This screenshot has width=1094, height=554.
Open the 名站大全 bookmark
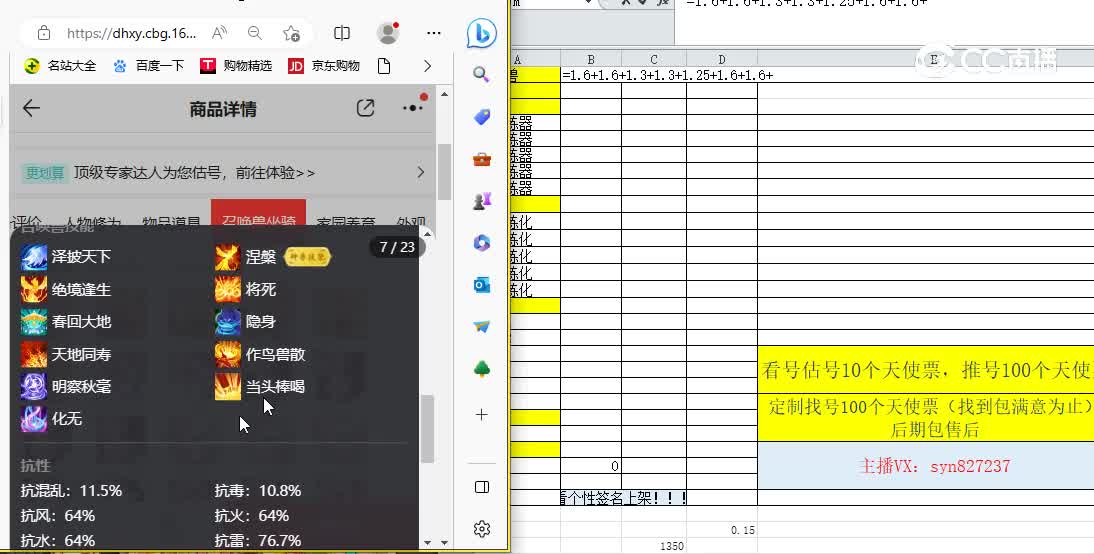point(60,66)
